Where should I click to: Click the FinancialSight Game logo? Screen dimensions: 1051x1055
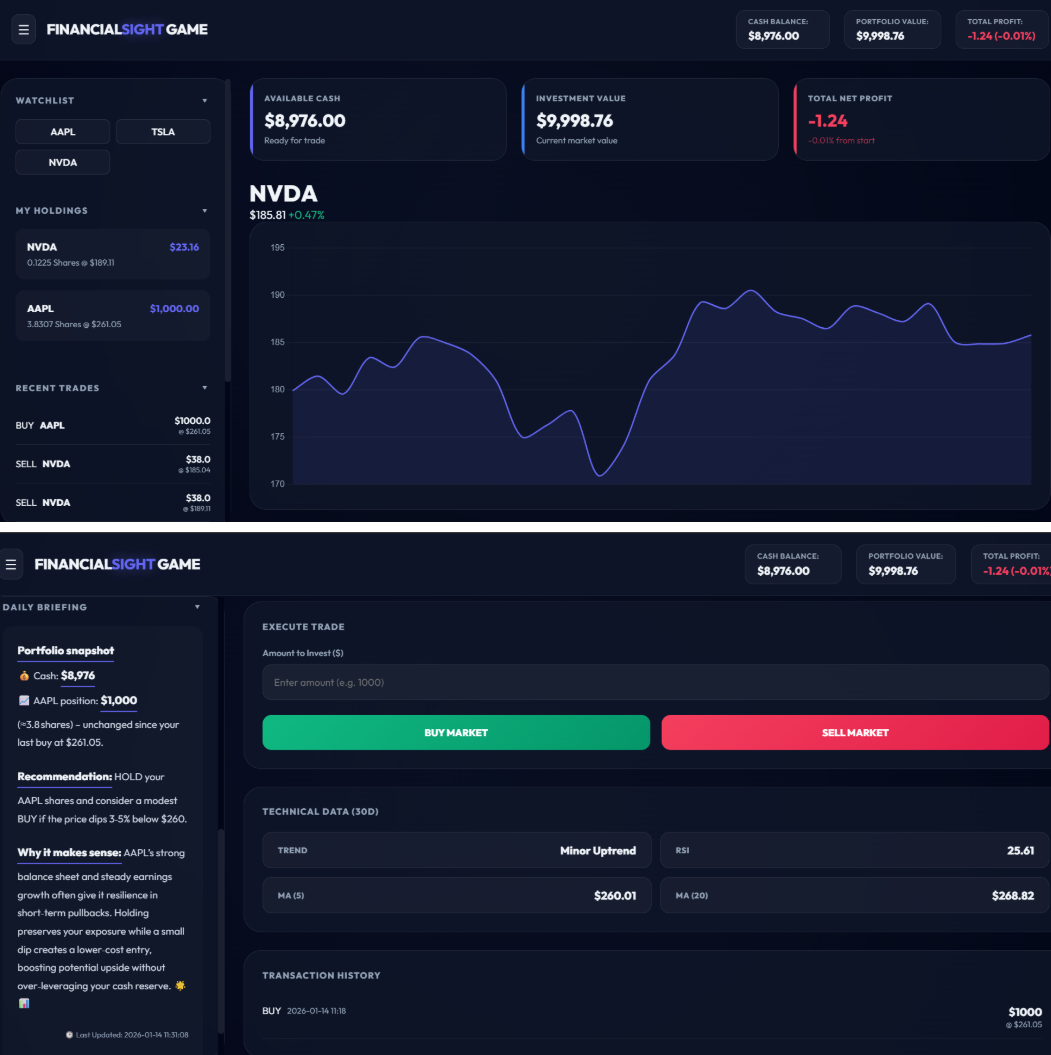tap(128, 29)
